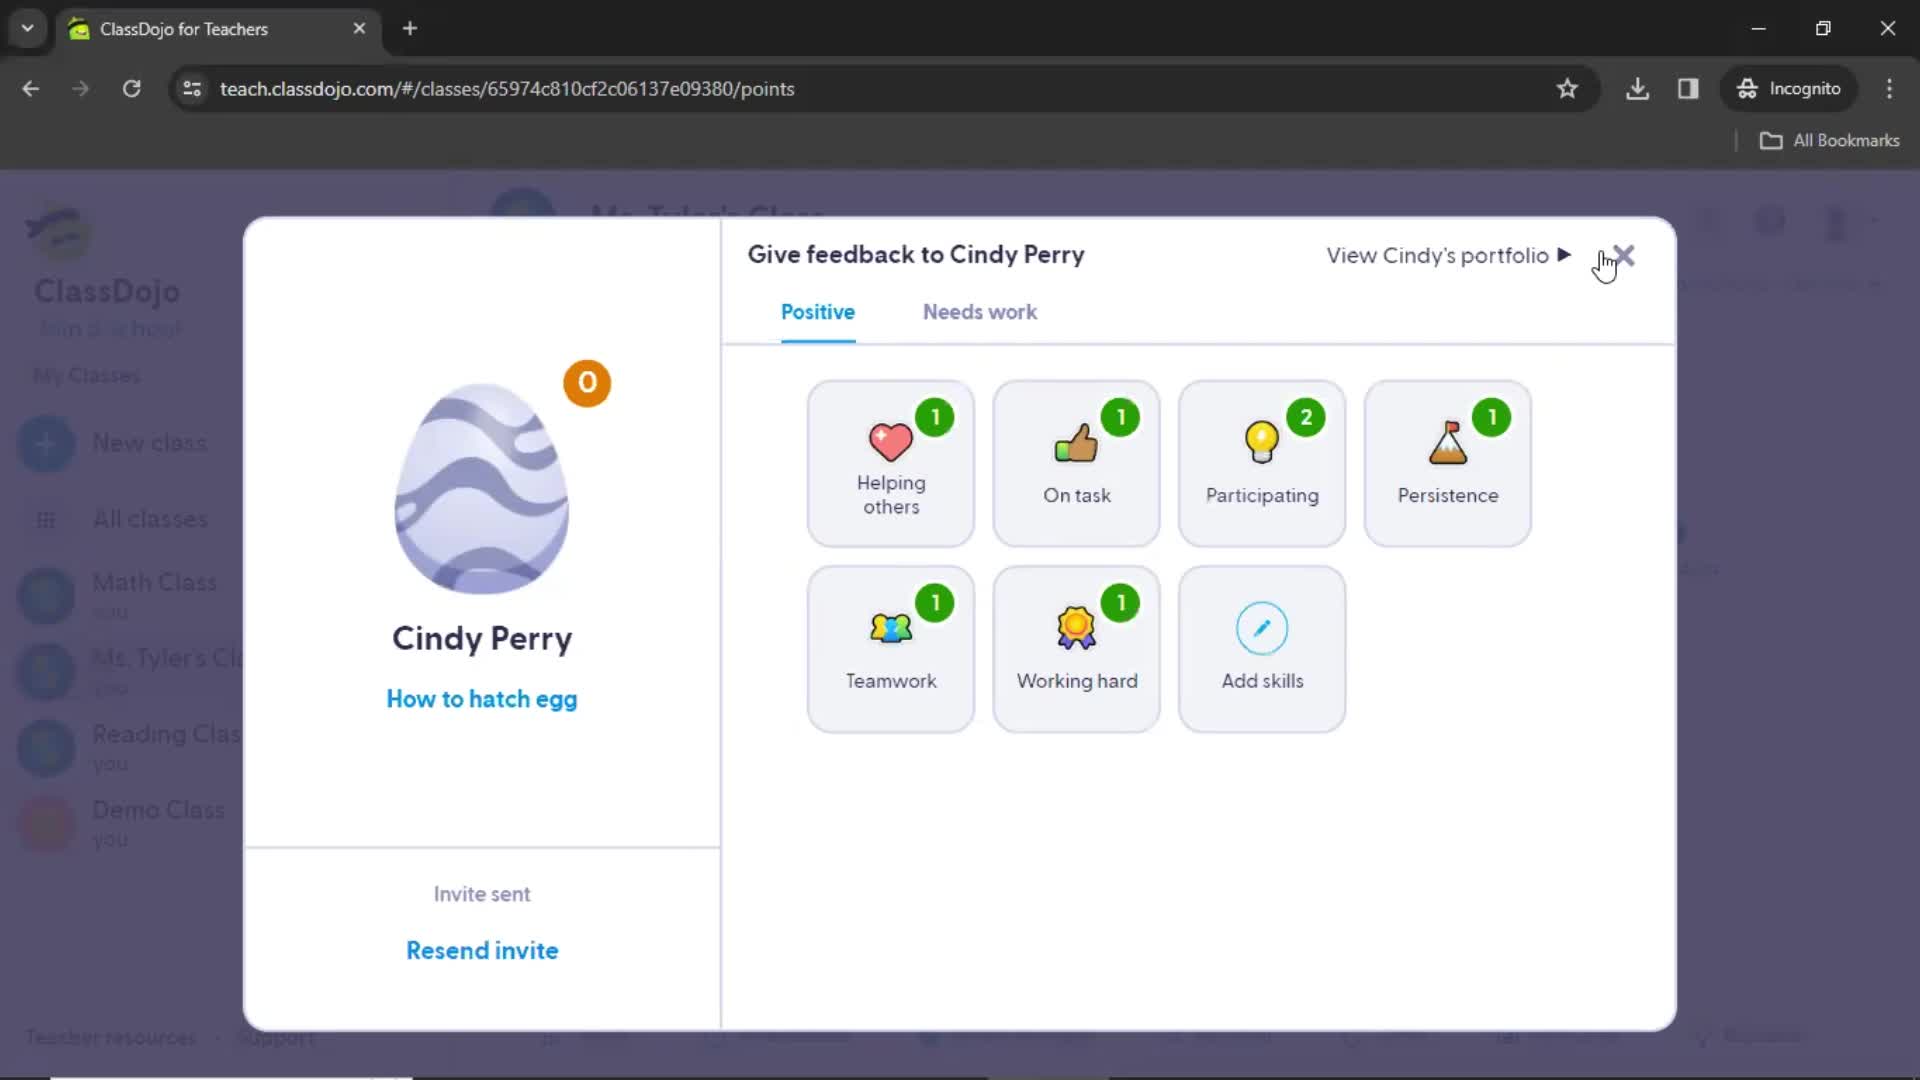The image size is (1920, 1080).
Task: Select the Positive tab
Action: pyautogui.click(x=818, y=313)
